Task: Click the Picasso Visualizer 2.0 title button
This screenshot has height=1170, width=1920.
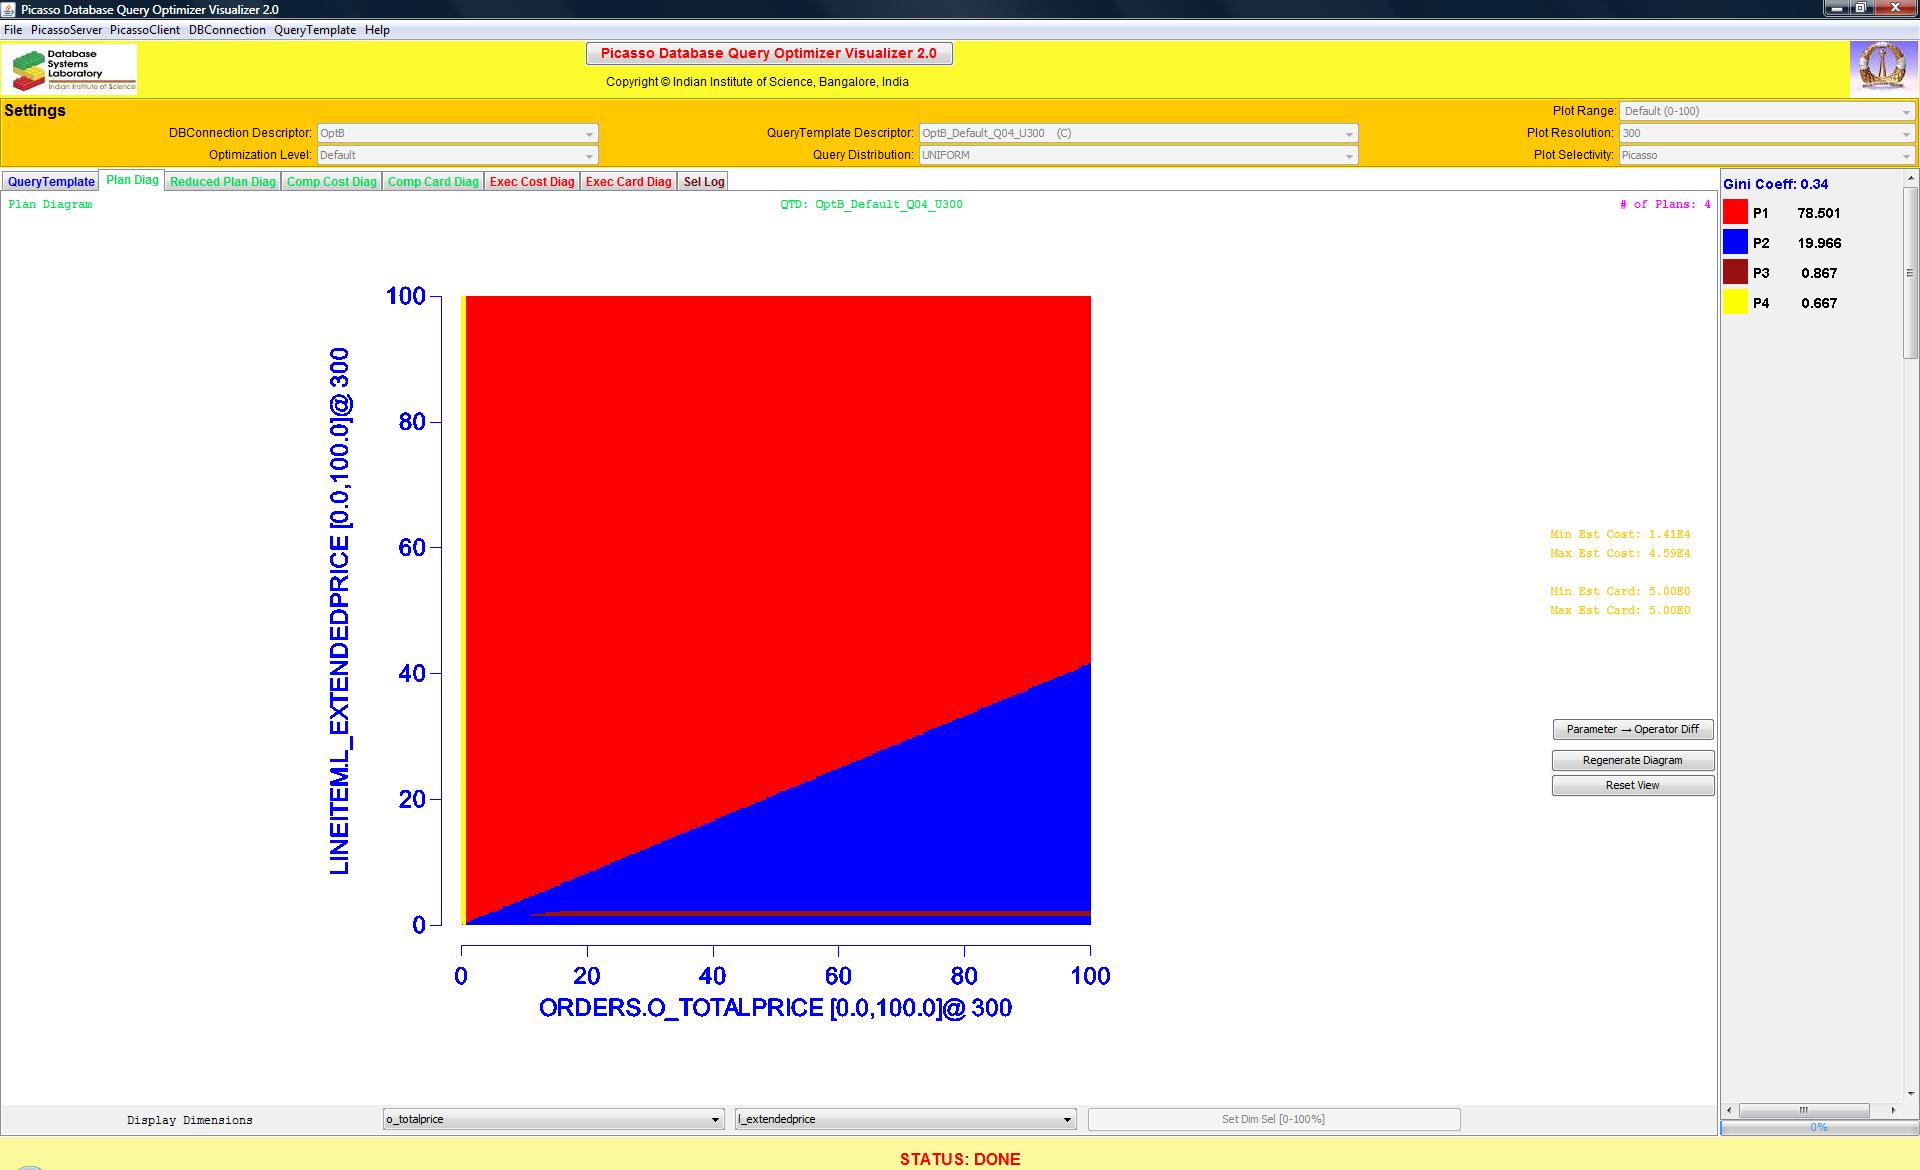Action: (x=768, y=53)
